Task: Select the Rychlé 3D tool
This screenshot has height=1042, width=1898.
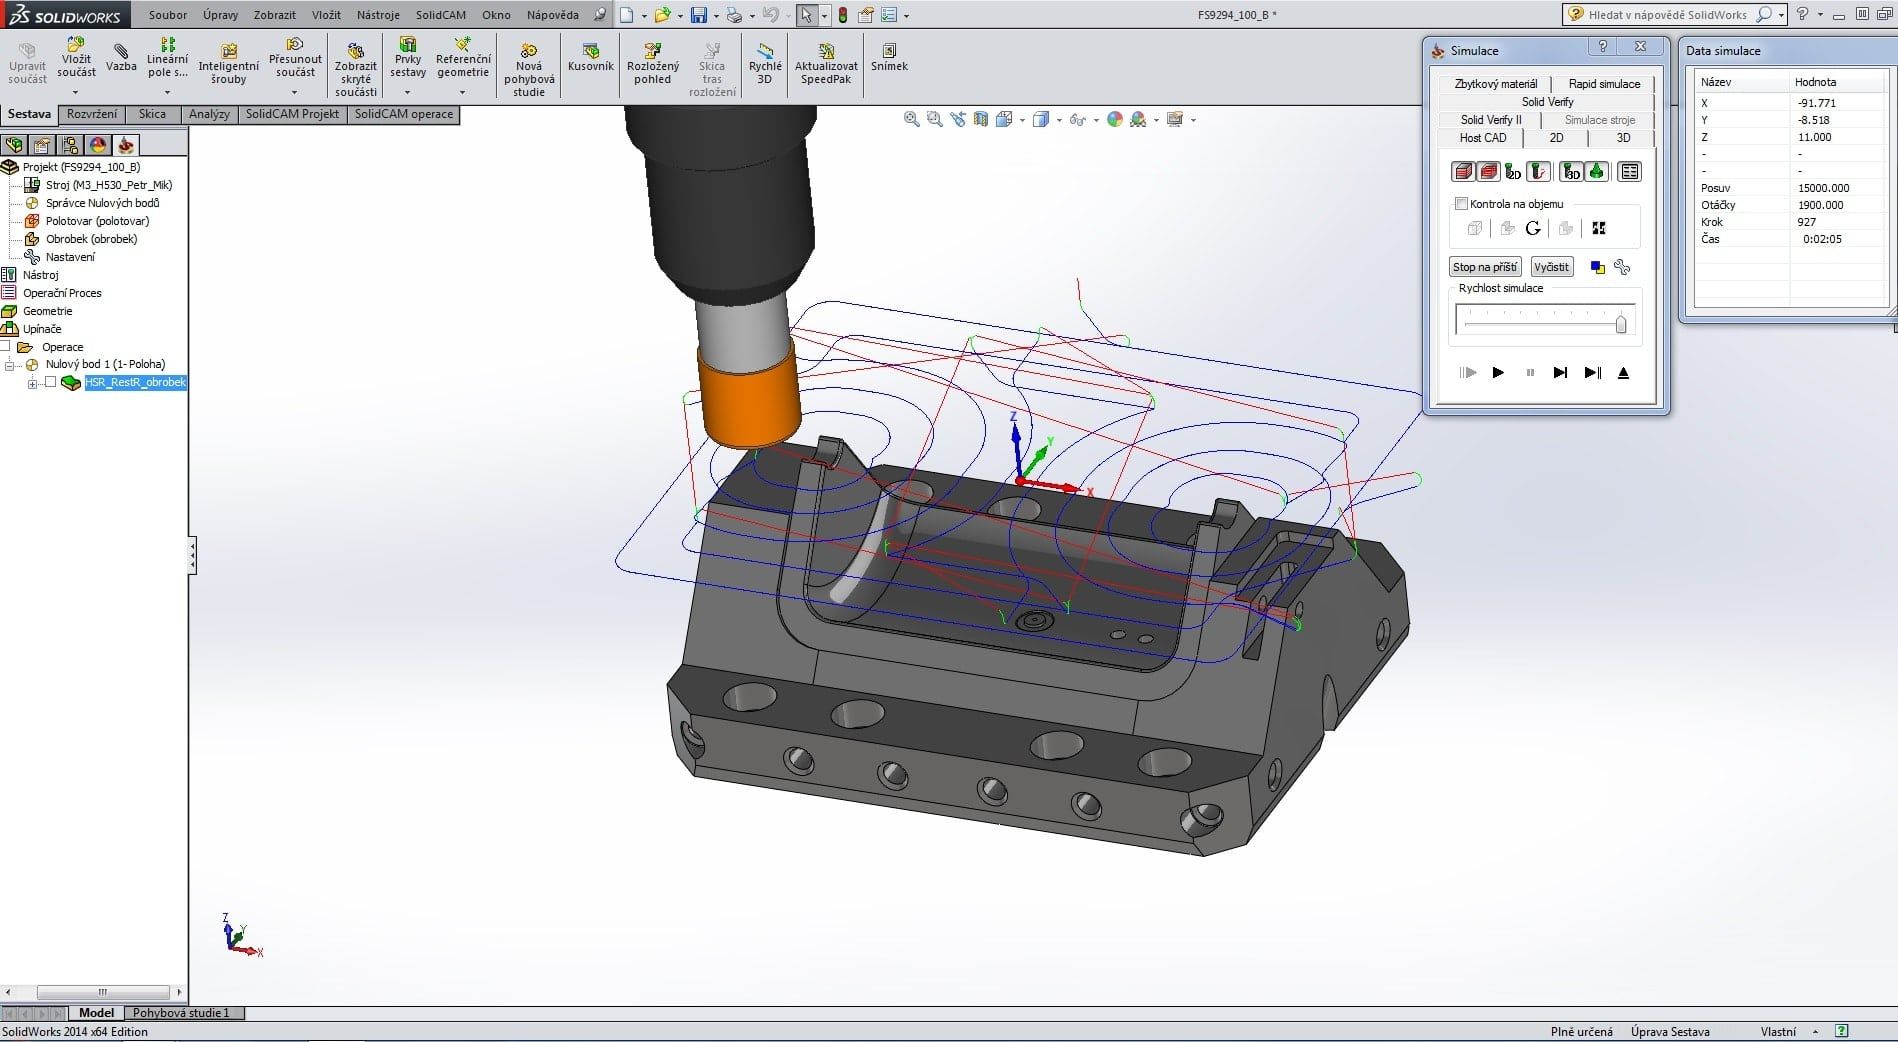Action: [765, 64]
